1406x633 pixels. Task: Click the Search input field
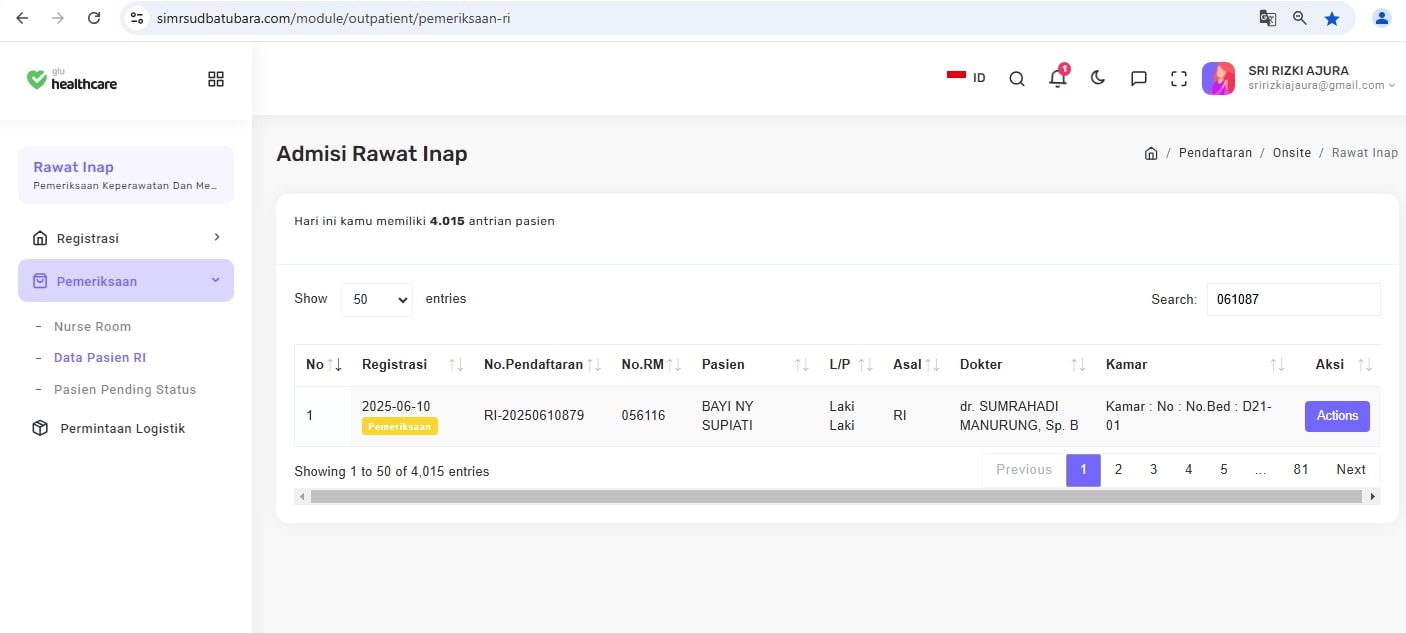point(1293,299)
